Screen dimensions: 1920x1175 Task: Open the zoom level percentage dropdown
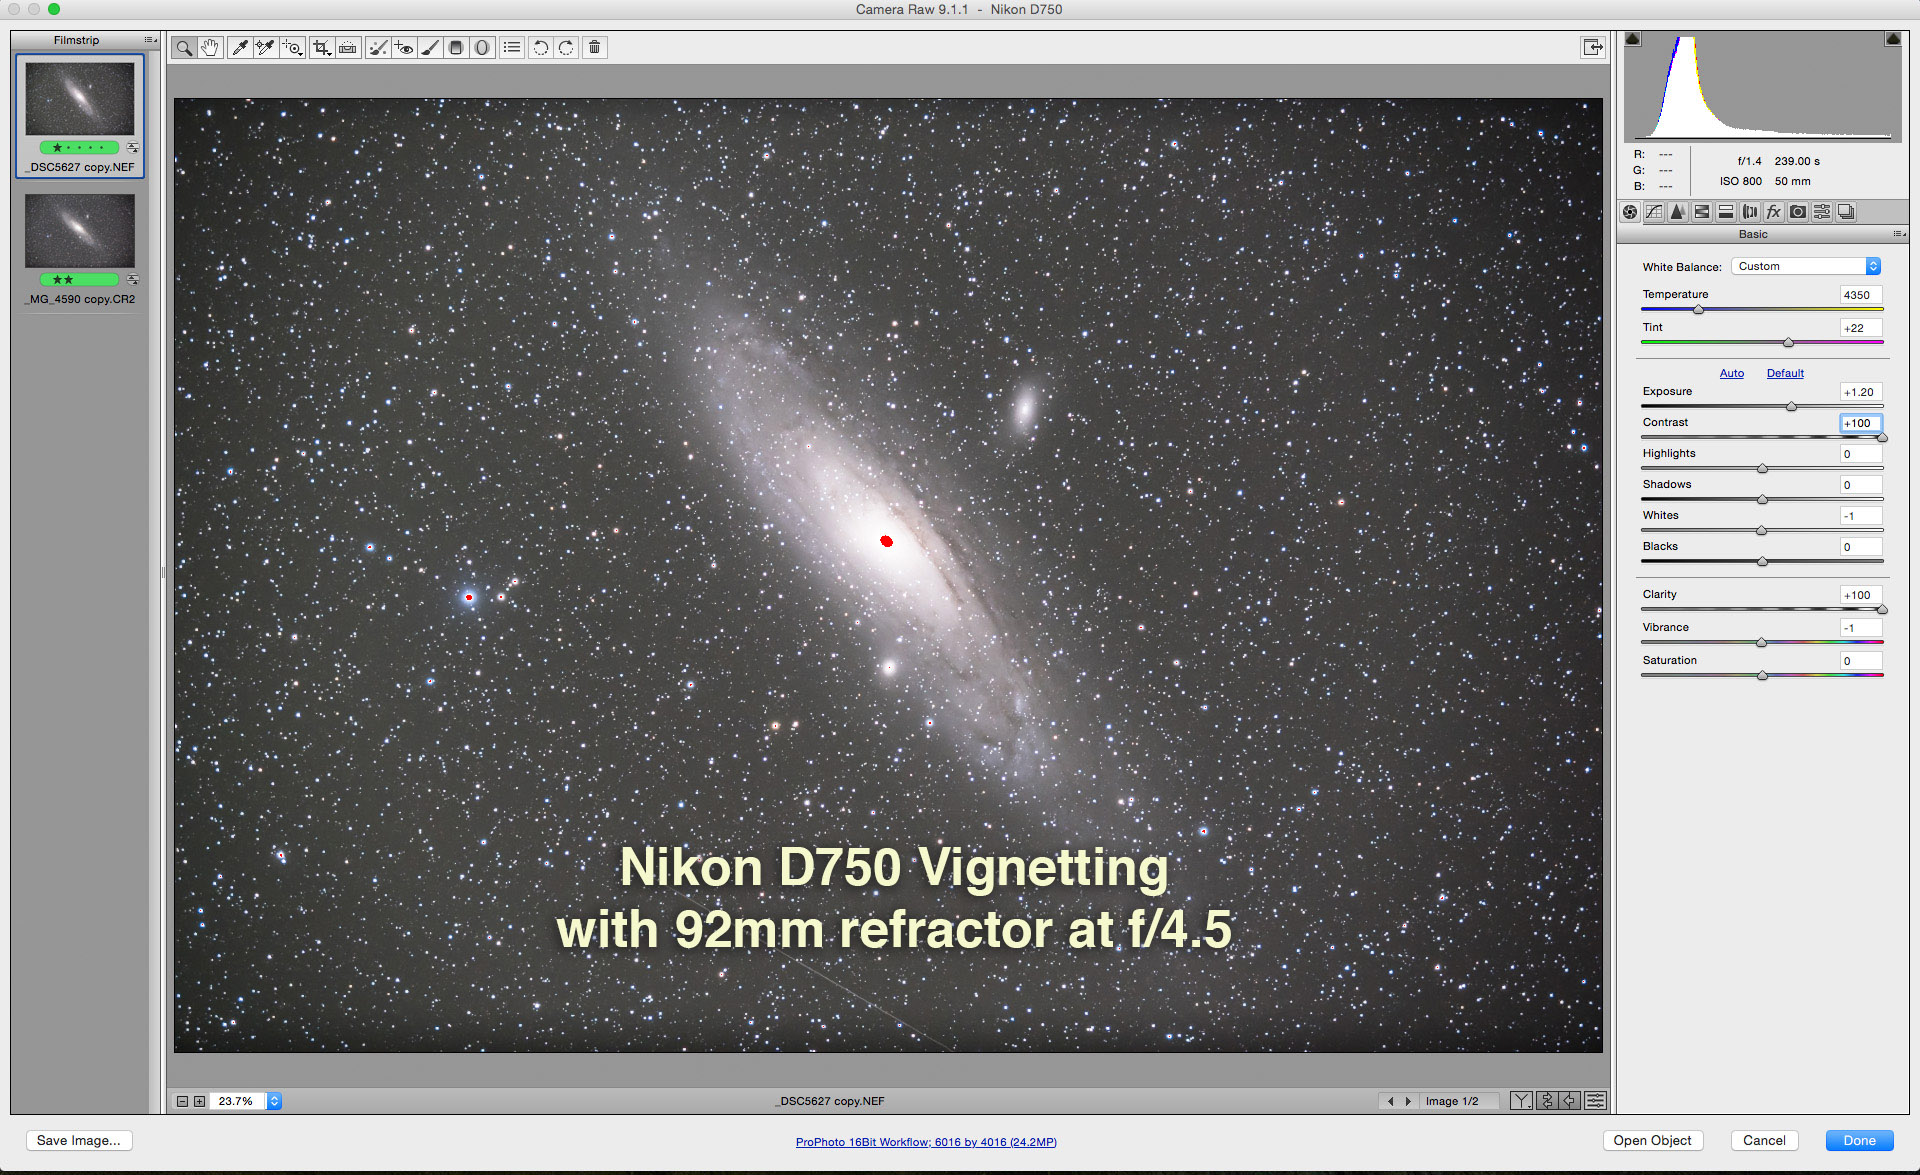(x=274, y=1101)
